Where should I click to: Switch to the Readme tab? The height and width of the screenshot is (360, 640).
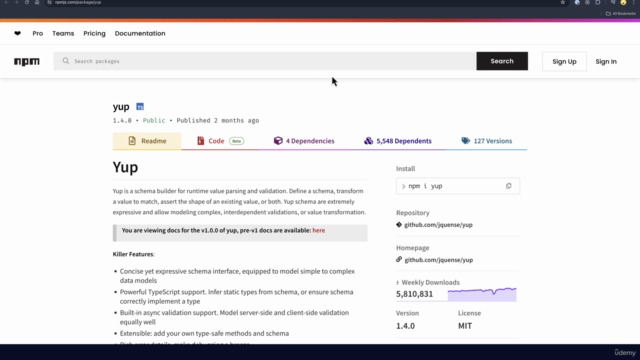147,141
